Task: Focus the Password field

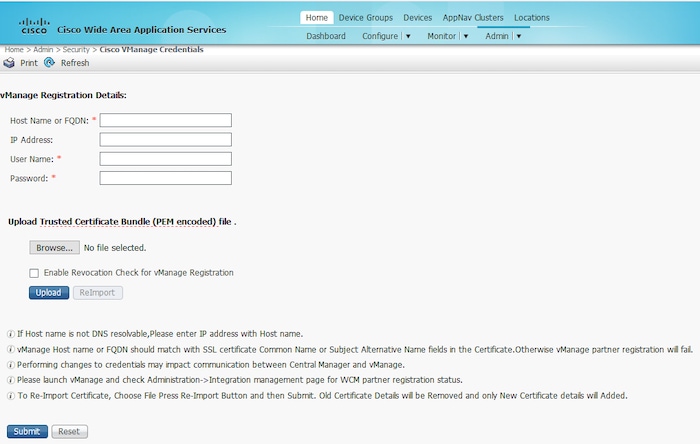Action: click(x=166, y=178)
